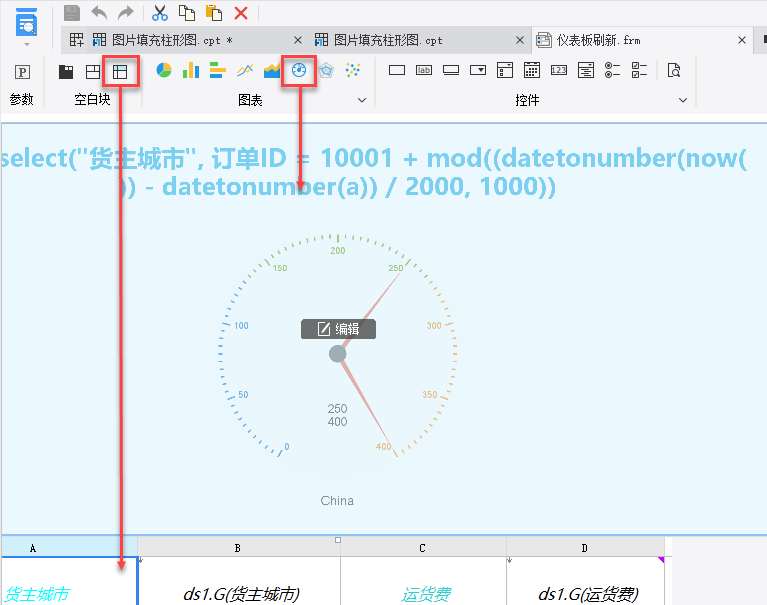Viewport: 767px width, 605px height.
Task: Select the absolute layout block icon
Action: point(93,72)
